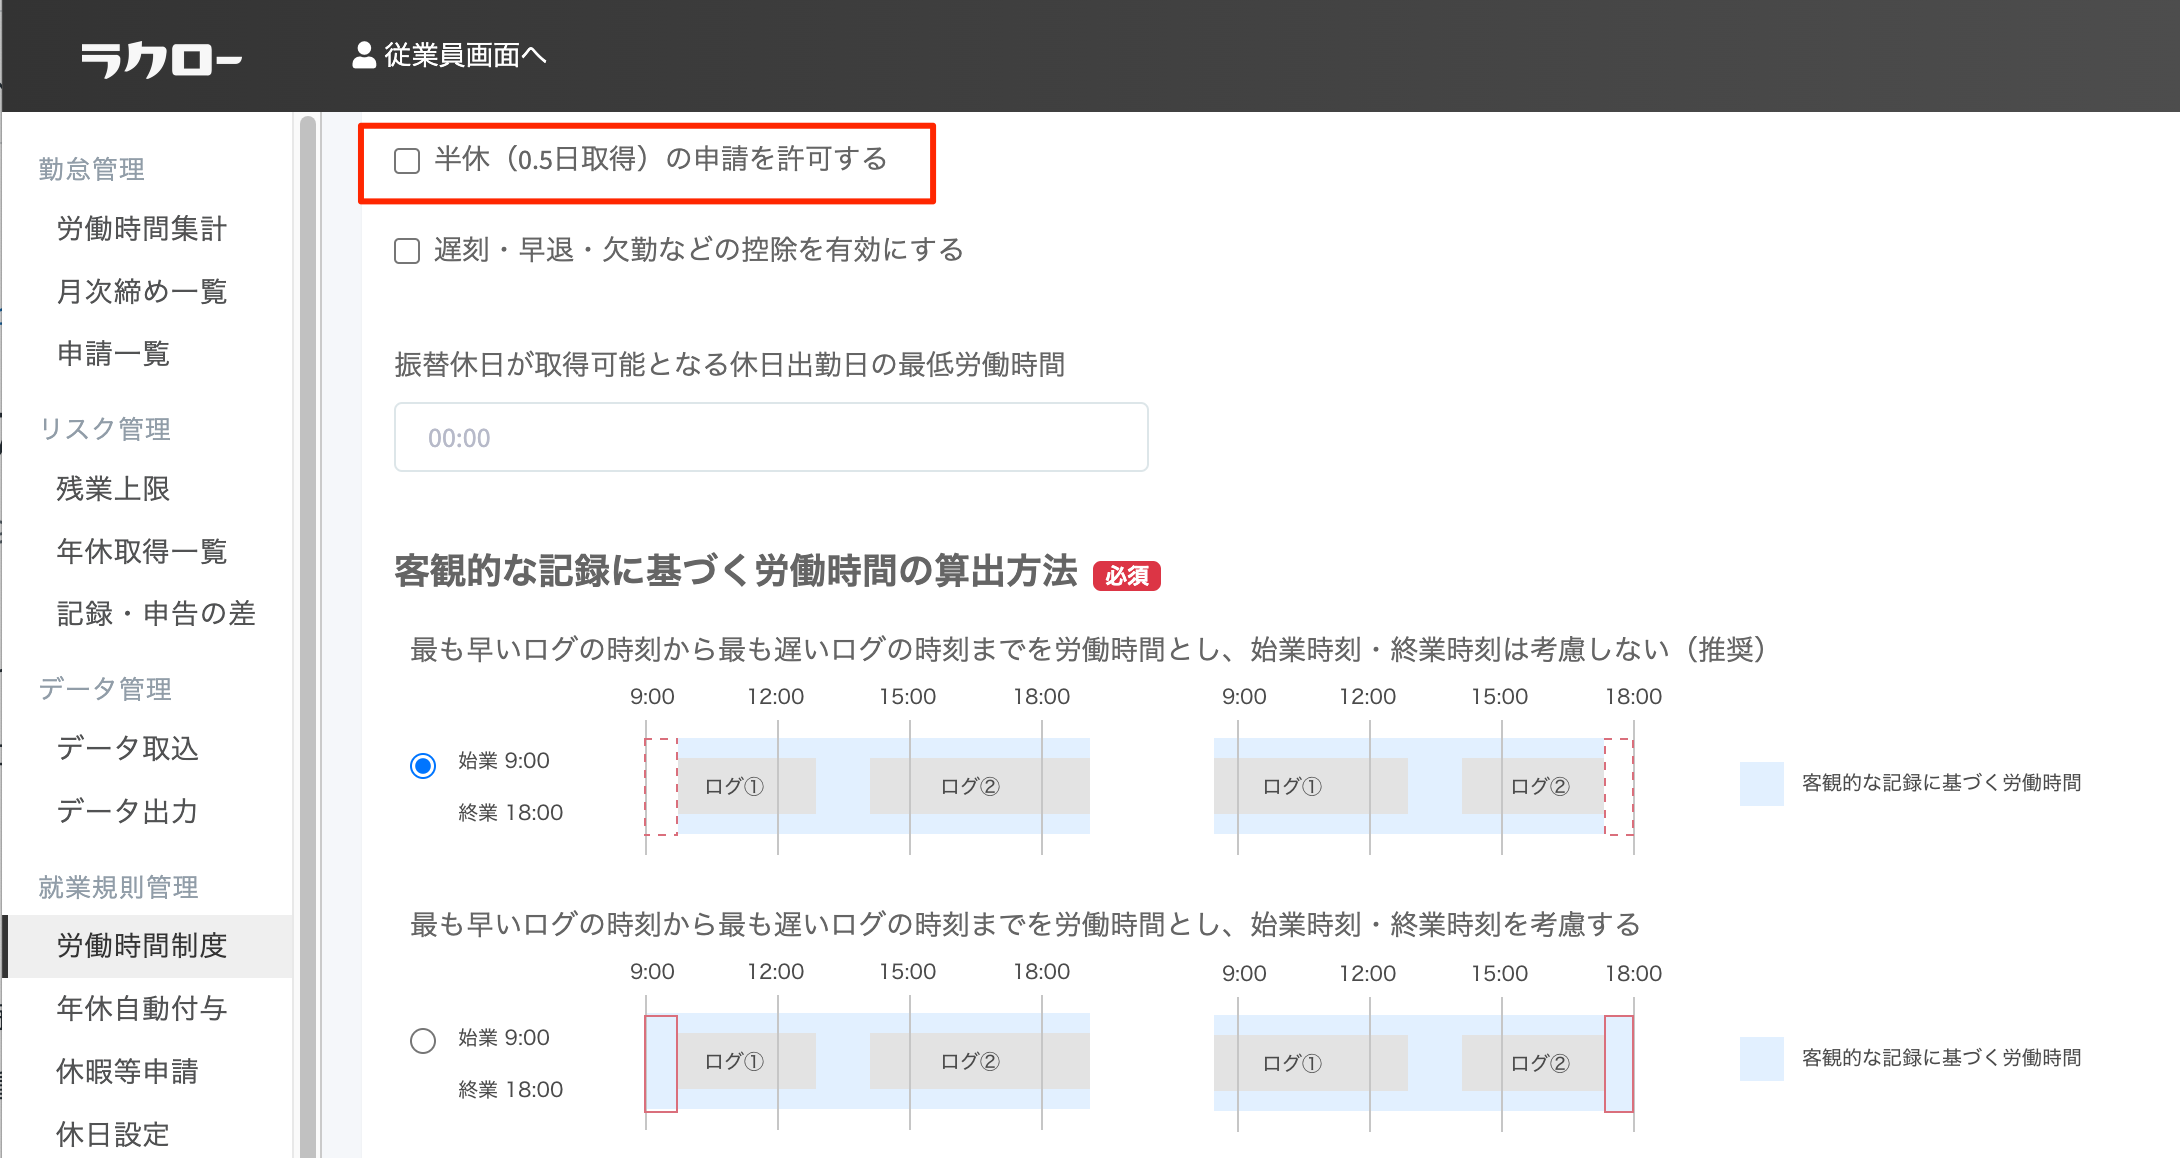Enable 遅刻・早退・欠勤などの控除 checkbox
Image resolution: width=2180 pixels, height=1158 pixels.
(407, 251)
